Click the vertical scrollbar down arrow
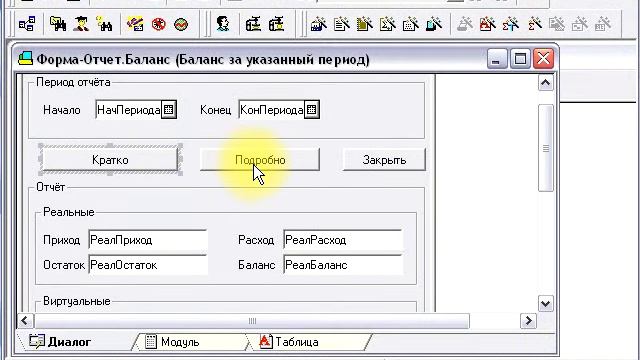 click(x=546, y=303)
